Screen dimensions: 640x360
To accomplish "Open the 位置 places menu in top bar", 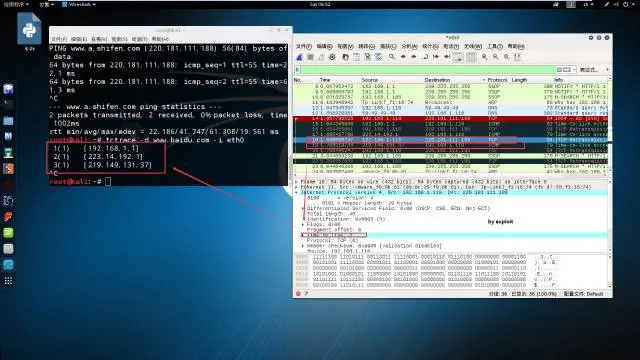I will [x=47, y=4].
